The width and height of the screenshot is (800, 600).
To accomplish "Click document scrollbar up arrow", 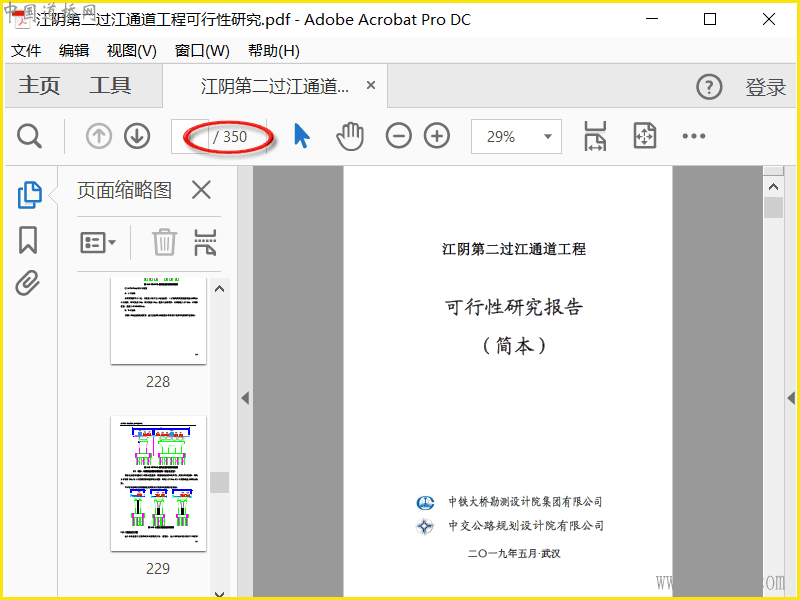I will coord(773,187).
